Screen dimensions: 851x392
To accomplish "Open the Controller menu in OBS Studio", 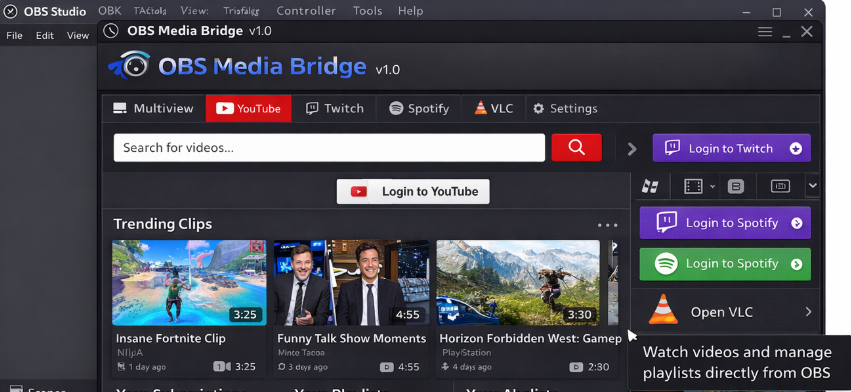I will point(306,11).
